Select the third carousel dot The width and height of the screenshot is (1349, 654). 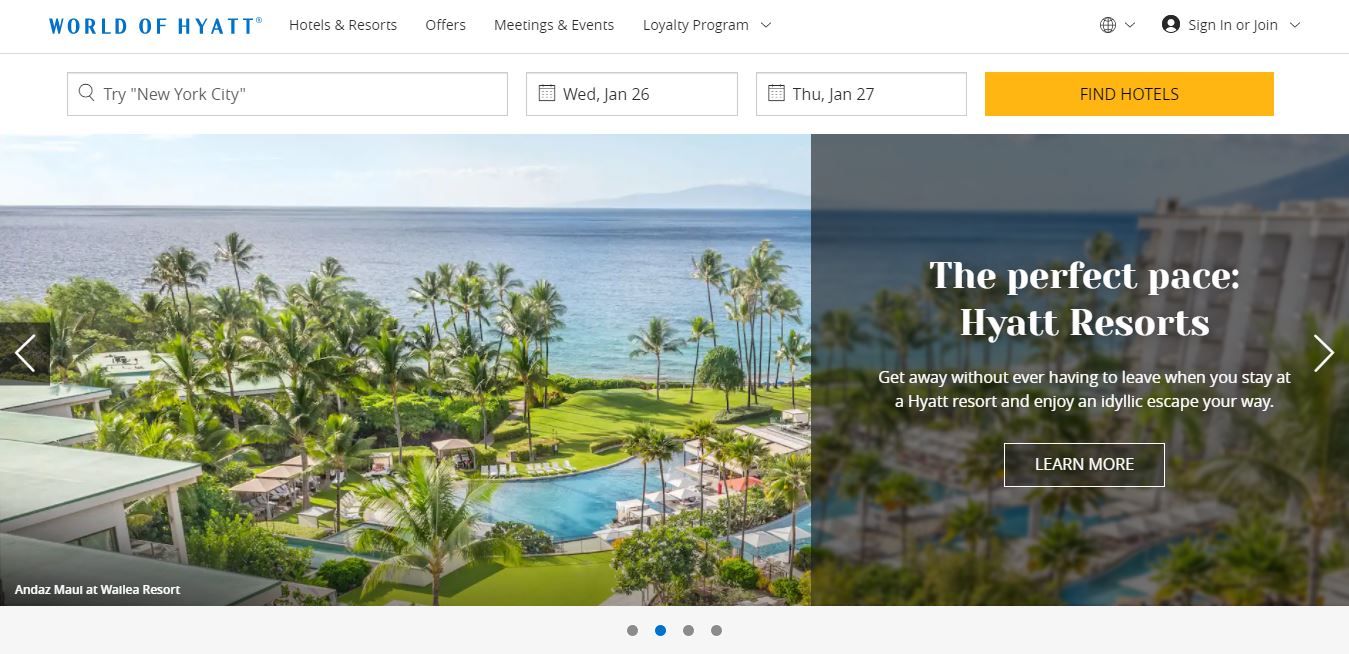pyautogui.click(x=688, y=630)
